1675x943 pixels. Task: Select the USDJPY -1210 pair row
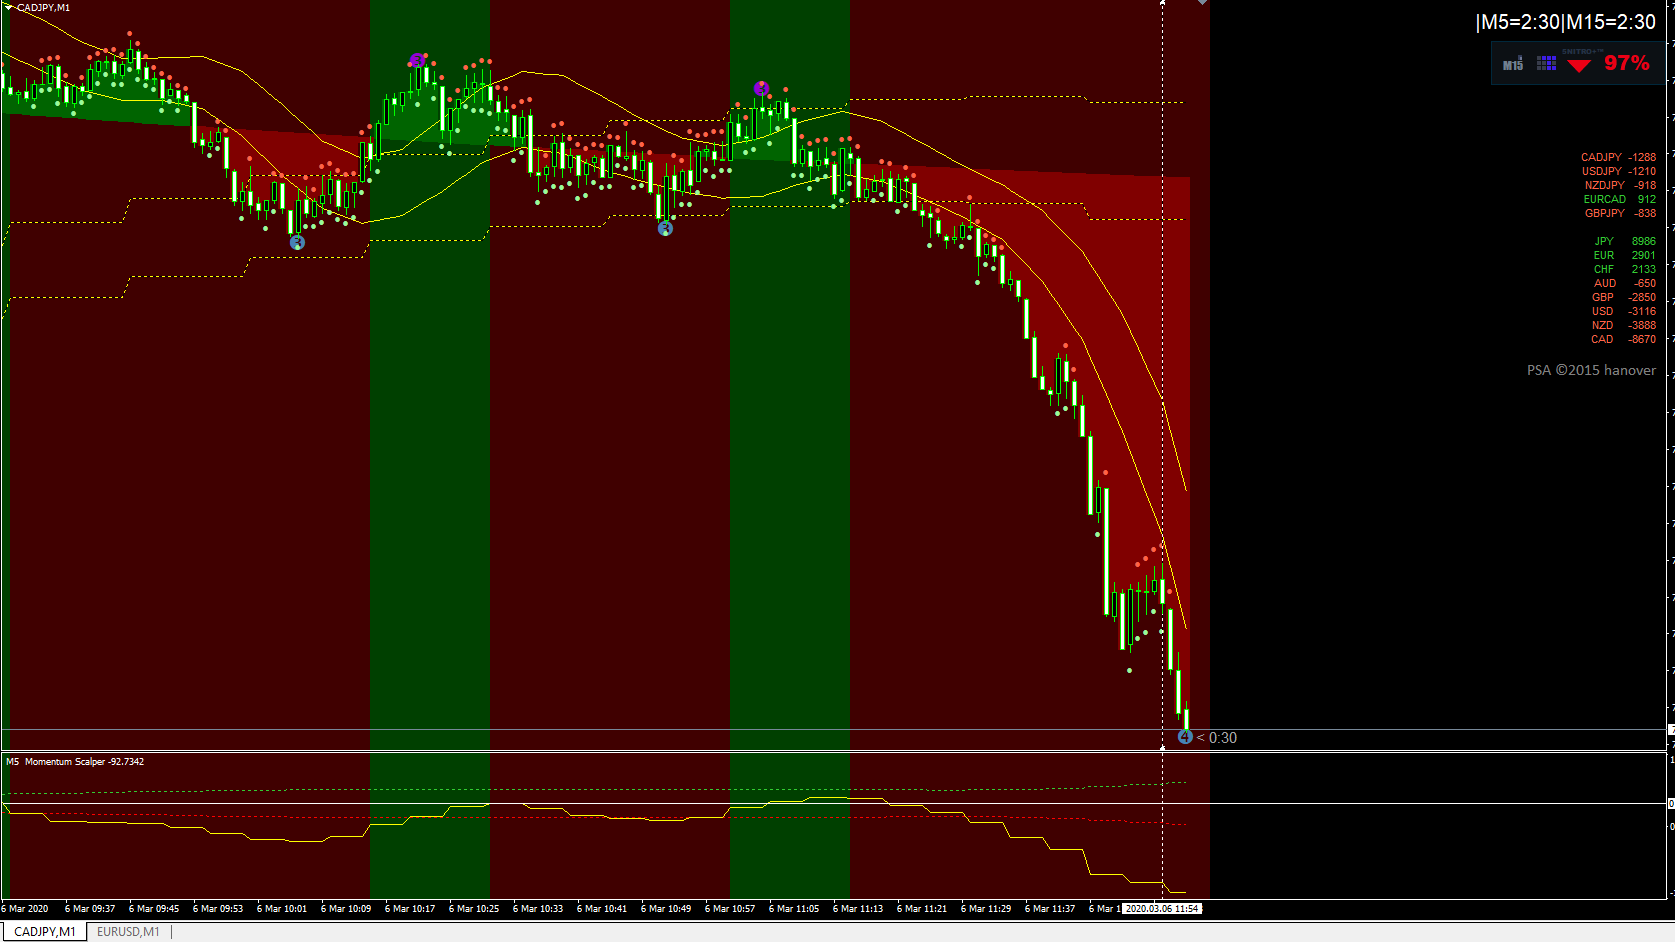[1618, 171]
